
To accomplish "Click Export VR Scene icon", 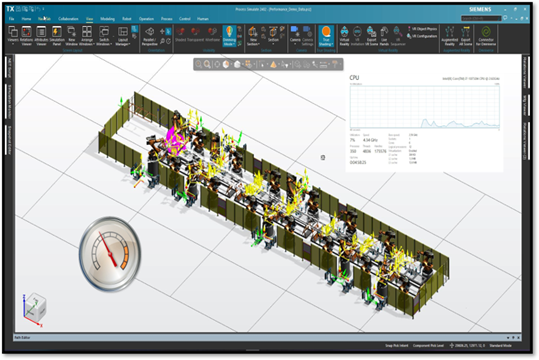I will pyautogui.click(x=371, y=36).
